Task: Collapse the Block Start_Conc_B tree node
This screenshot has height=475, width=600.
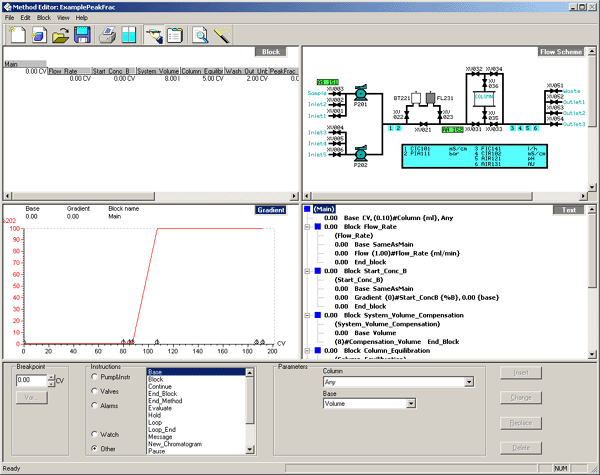Action: [307, 271]
